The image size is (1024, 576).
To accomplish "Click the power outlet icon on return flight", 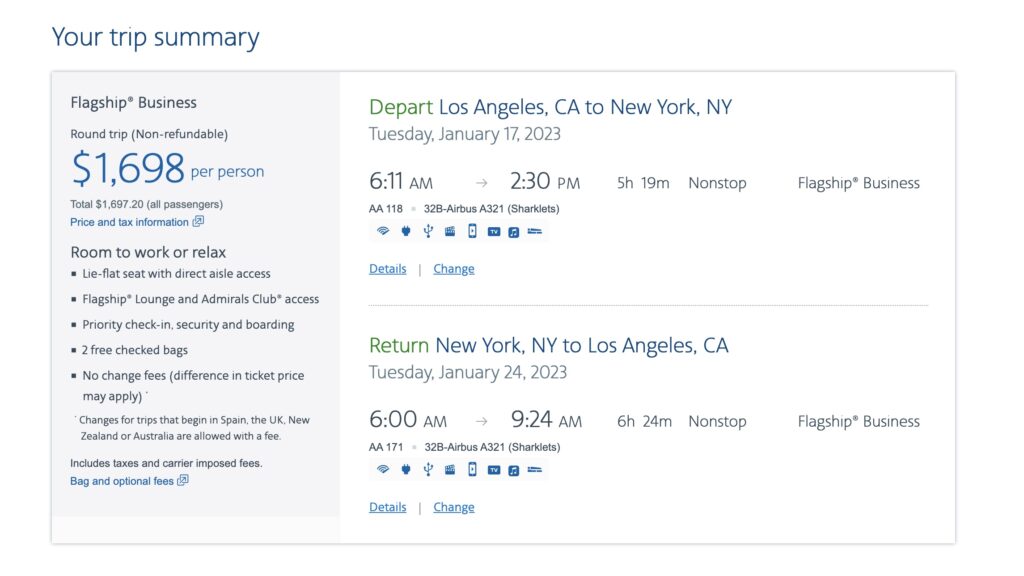I will pos(406,470).
